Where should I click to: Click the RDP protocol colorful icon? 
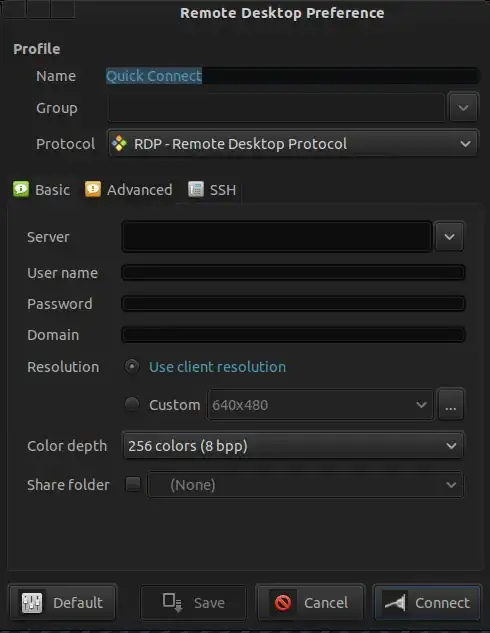point(119,144)
